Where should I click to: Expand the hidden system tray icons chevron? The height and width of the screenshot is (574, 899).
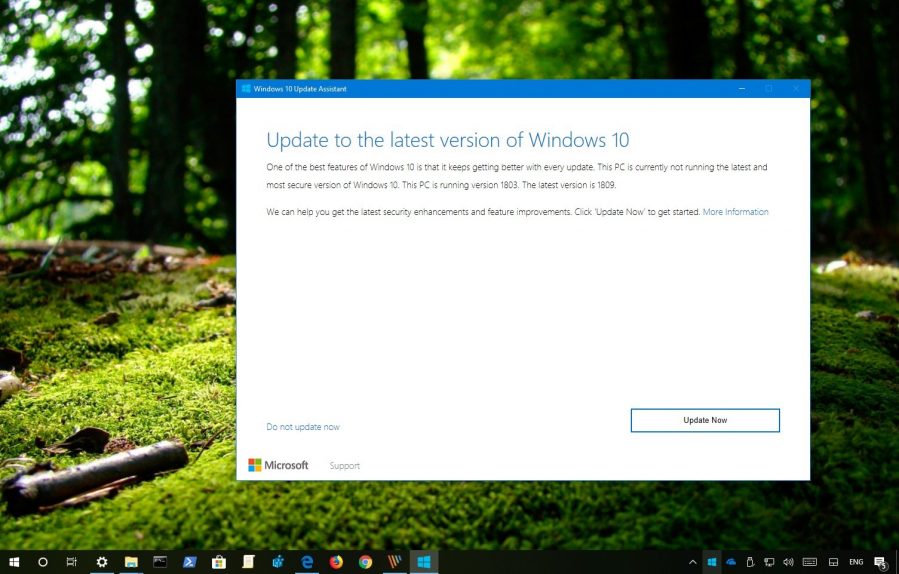pos(692,562)
